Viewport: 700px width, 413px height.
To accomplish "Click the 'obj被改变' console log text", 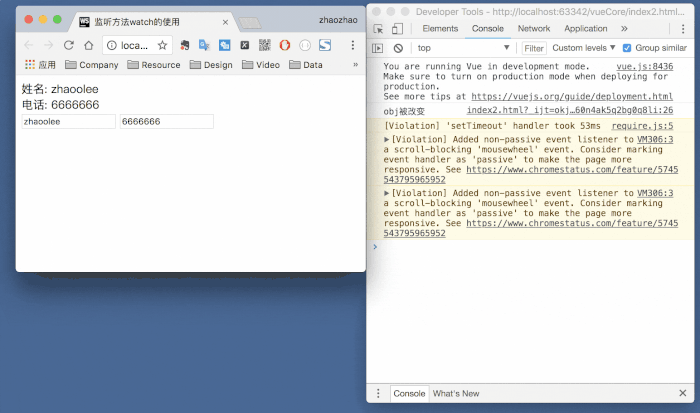I will point(404,112).
